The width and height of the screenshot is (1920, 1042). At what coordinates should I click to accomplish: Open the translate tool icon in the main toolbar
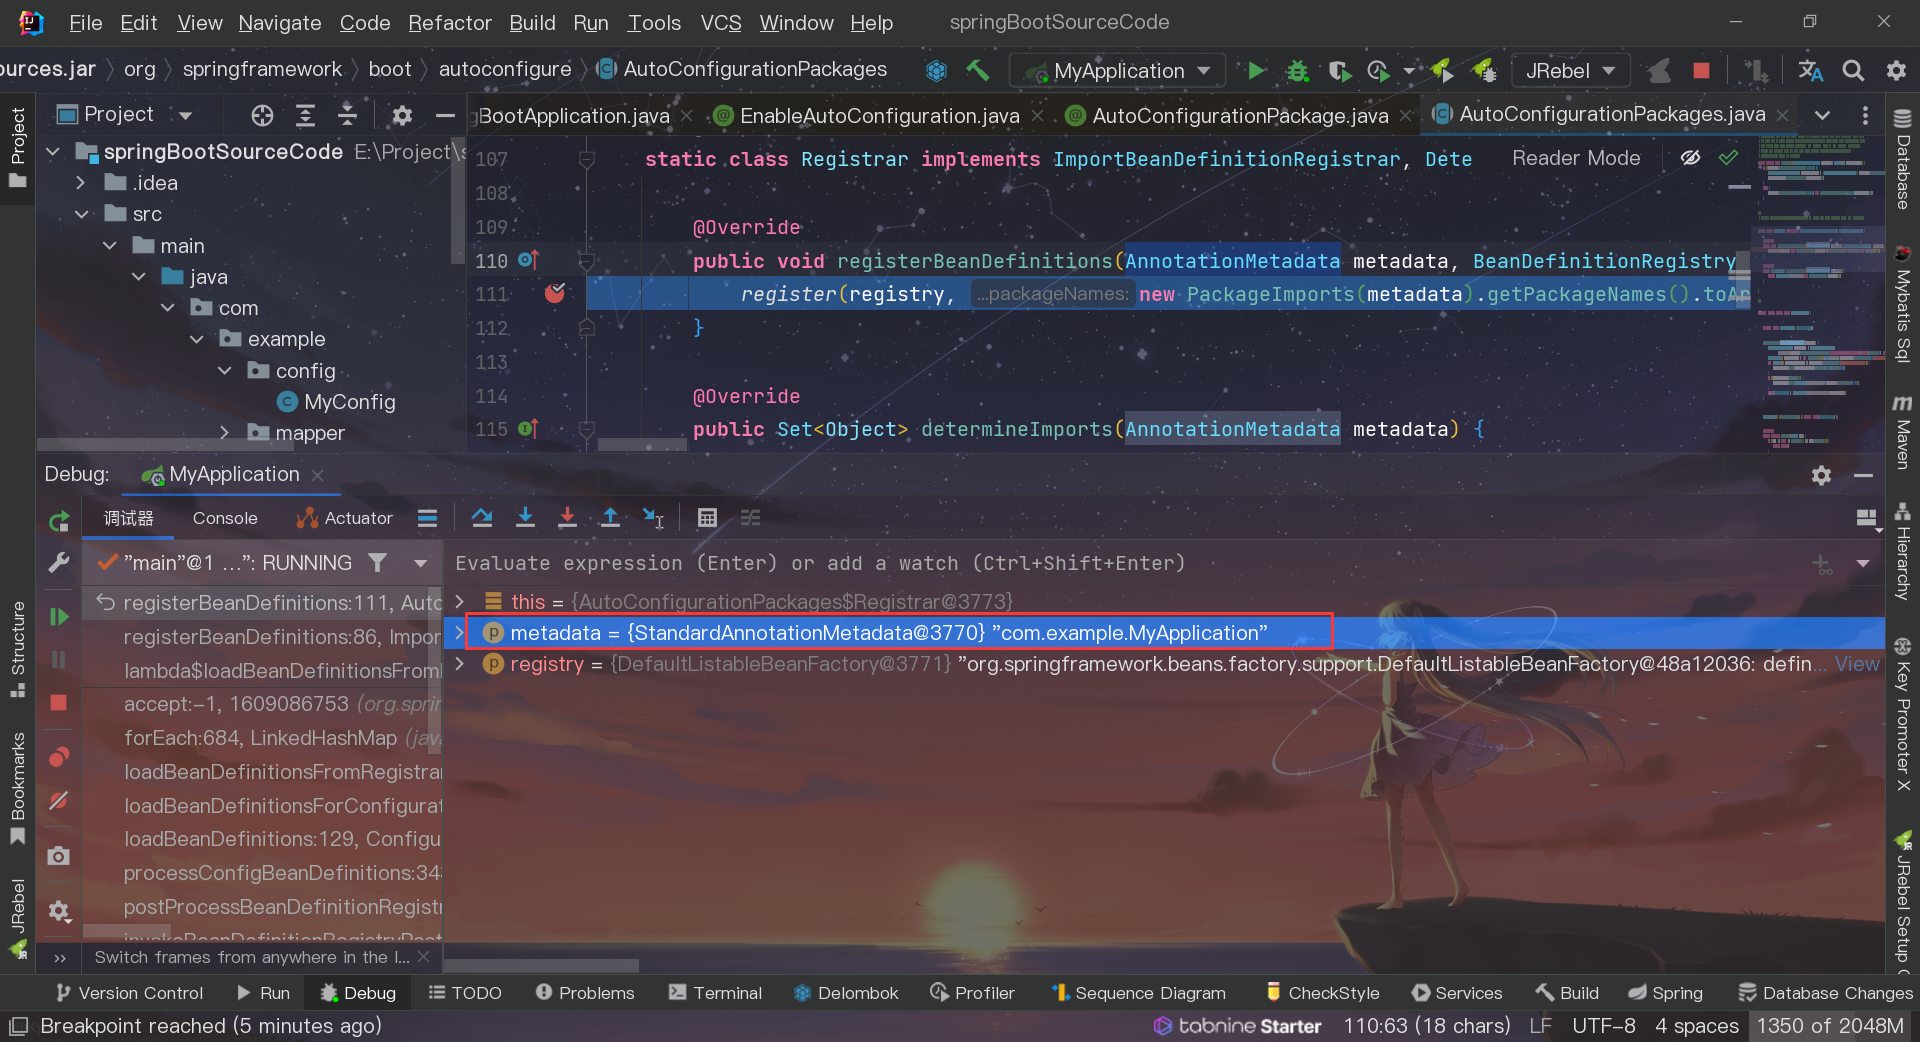pos(1810,70)
